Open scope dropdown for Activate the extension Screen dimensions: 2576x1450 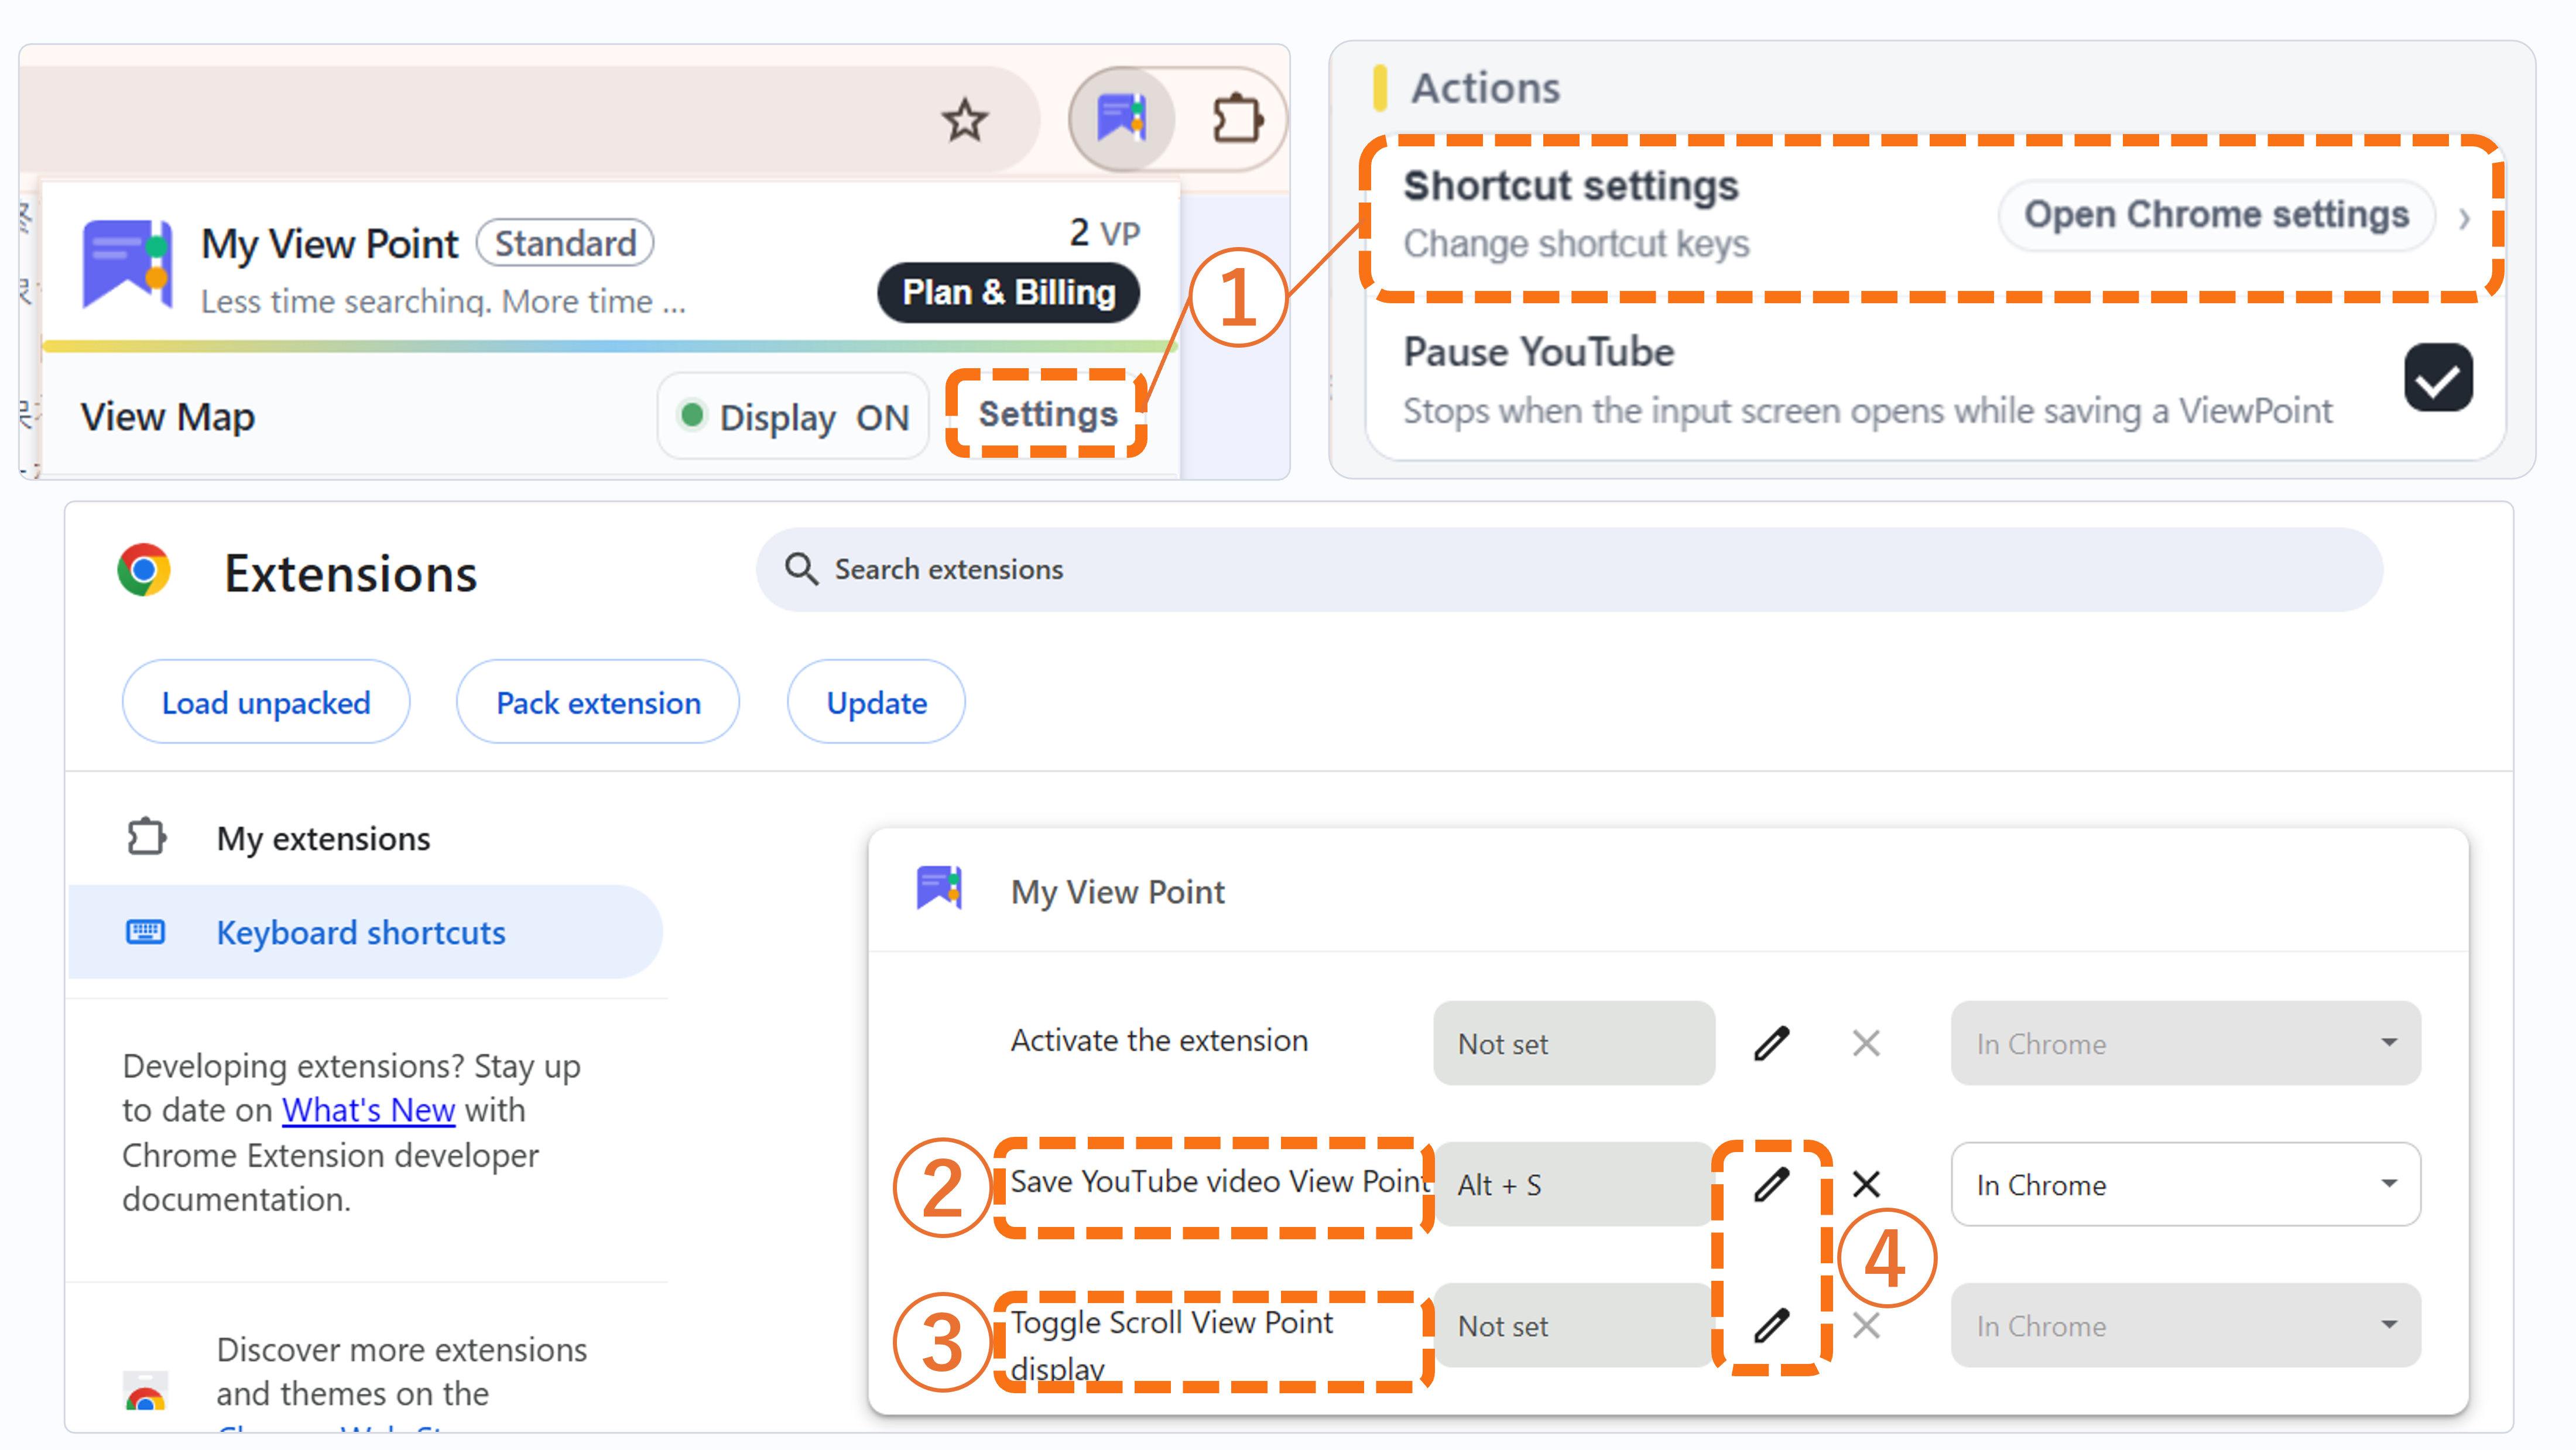tap(2186, 1043)
